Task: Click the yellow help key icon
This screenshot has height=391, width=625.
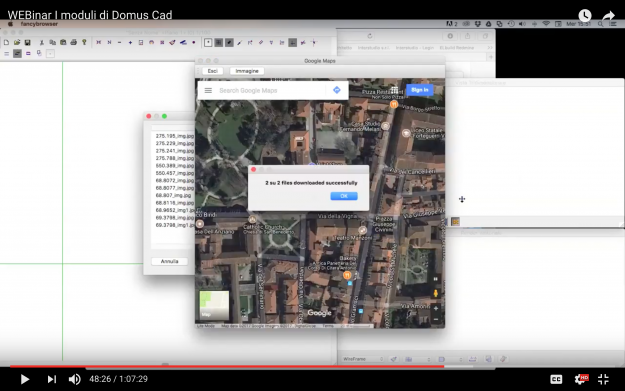Action: [x=84, y=42]
